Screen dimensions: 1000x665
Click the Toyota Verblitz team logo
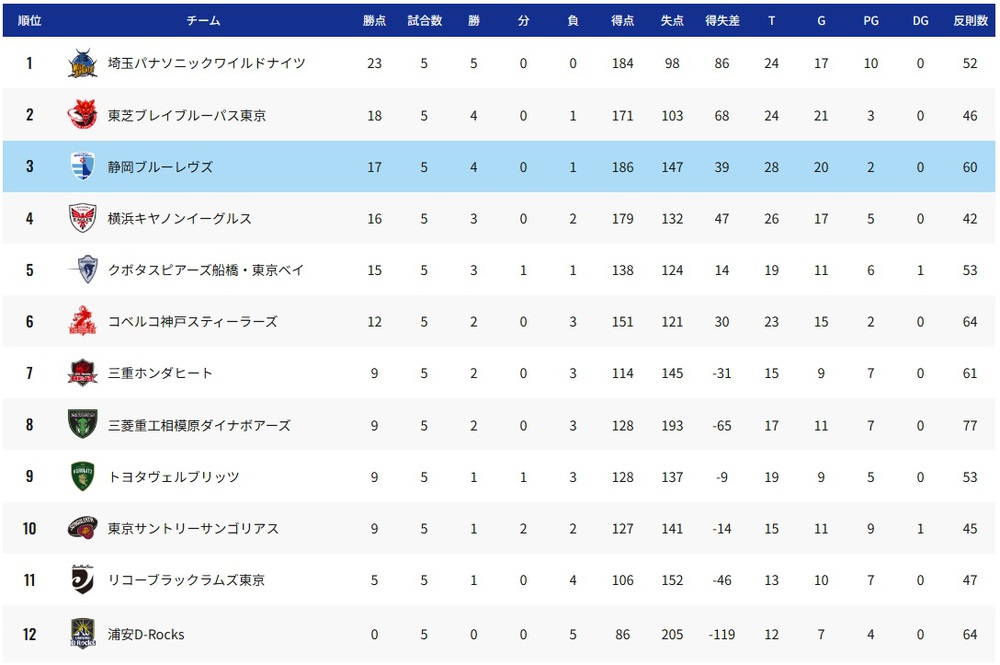(x=82, y=477)
